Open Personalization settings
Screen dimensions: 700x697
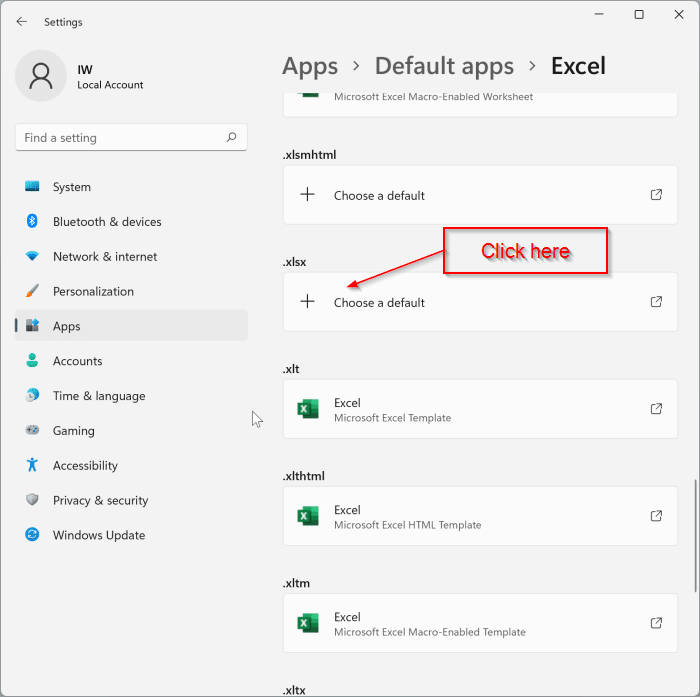[131, 291]
